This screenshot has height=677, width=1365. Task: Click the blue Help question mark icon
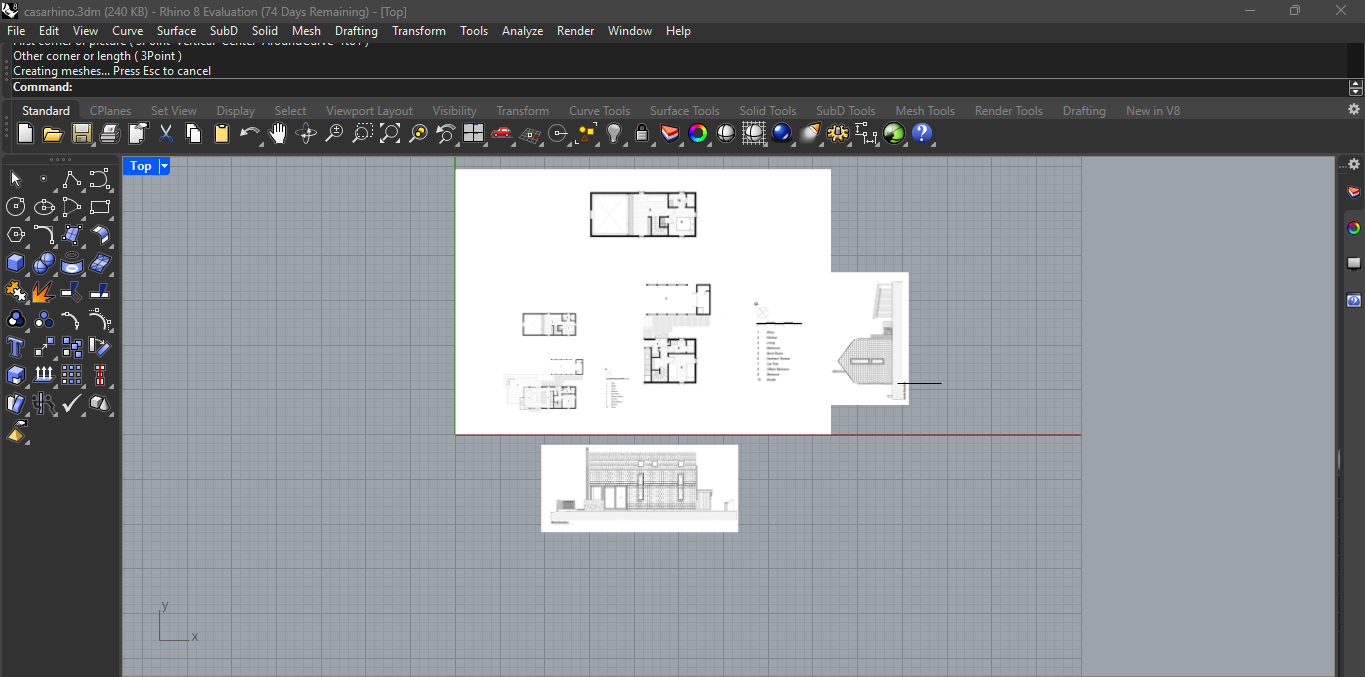click(x=922, y=133)
